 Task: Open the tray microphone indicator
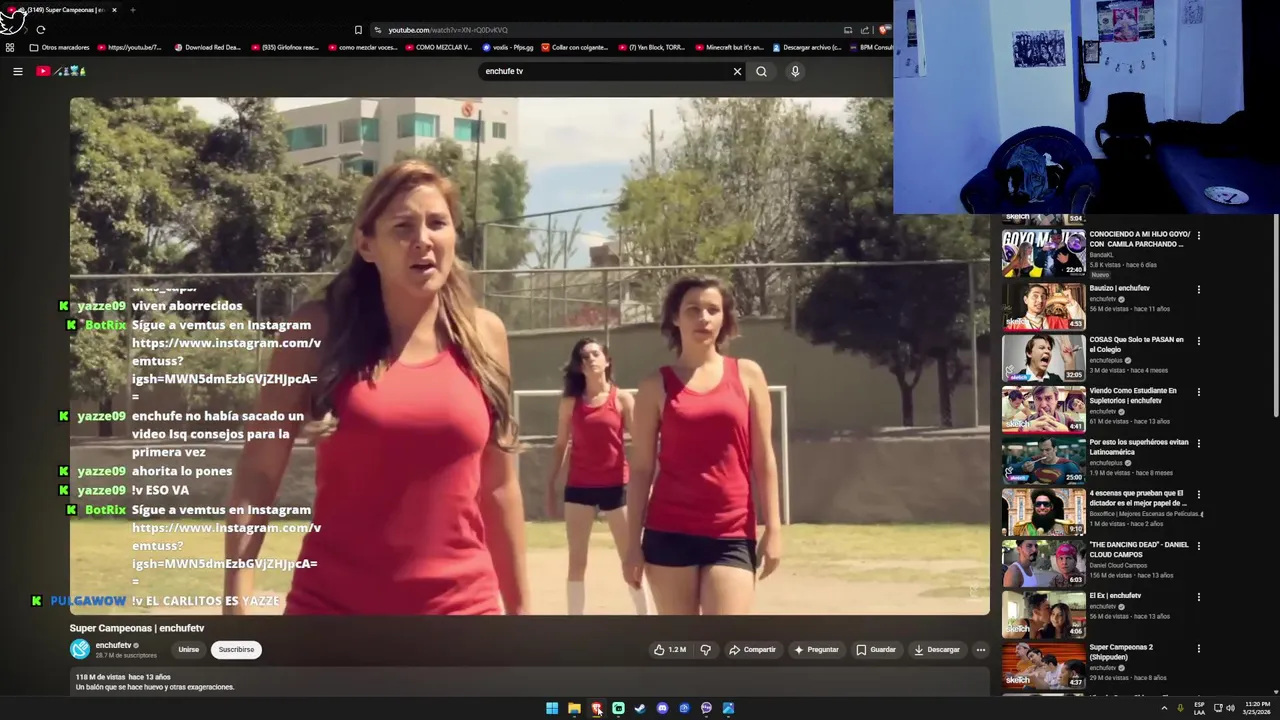point(1181,708)
